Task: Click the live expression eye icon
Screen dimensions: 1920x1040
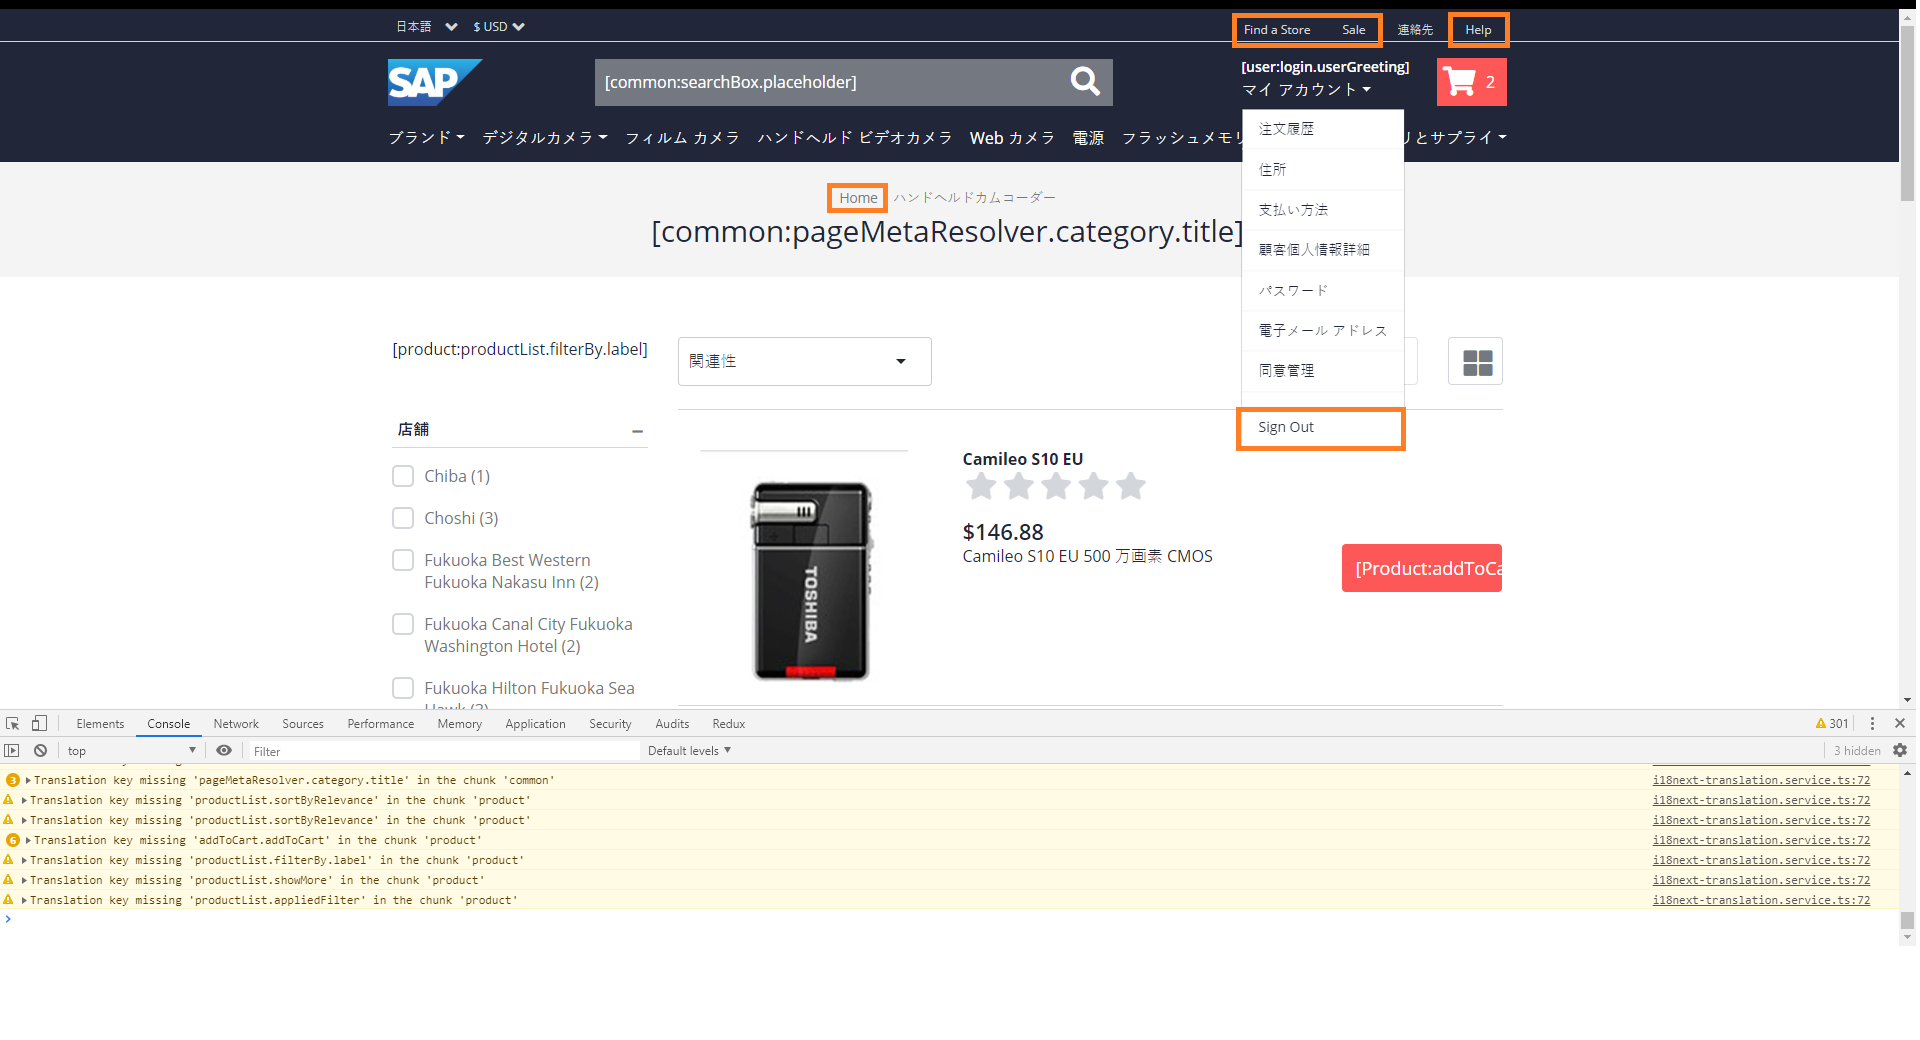Action: (224, 750)
